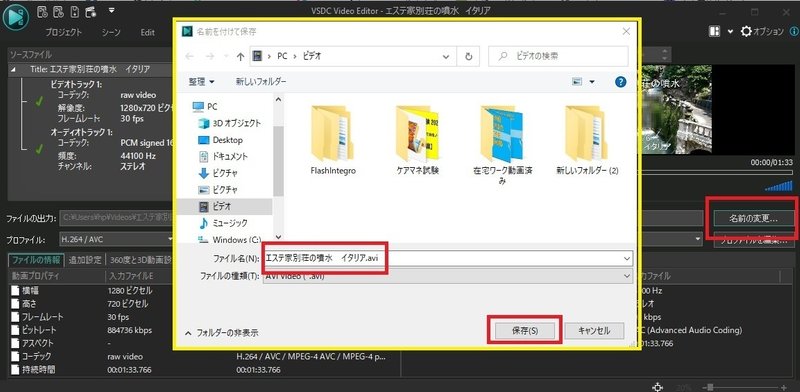Image resolution: width=800 pixels, height=392 pixels.
Task: Select Desktop in navigation pane
Action: point(220,140)
